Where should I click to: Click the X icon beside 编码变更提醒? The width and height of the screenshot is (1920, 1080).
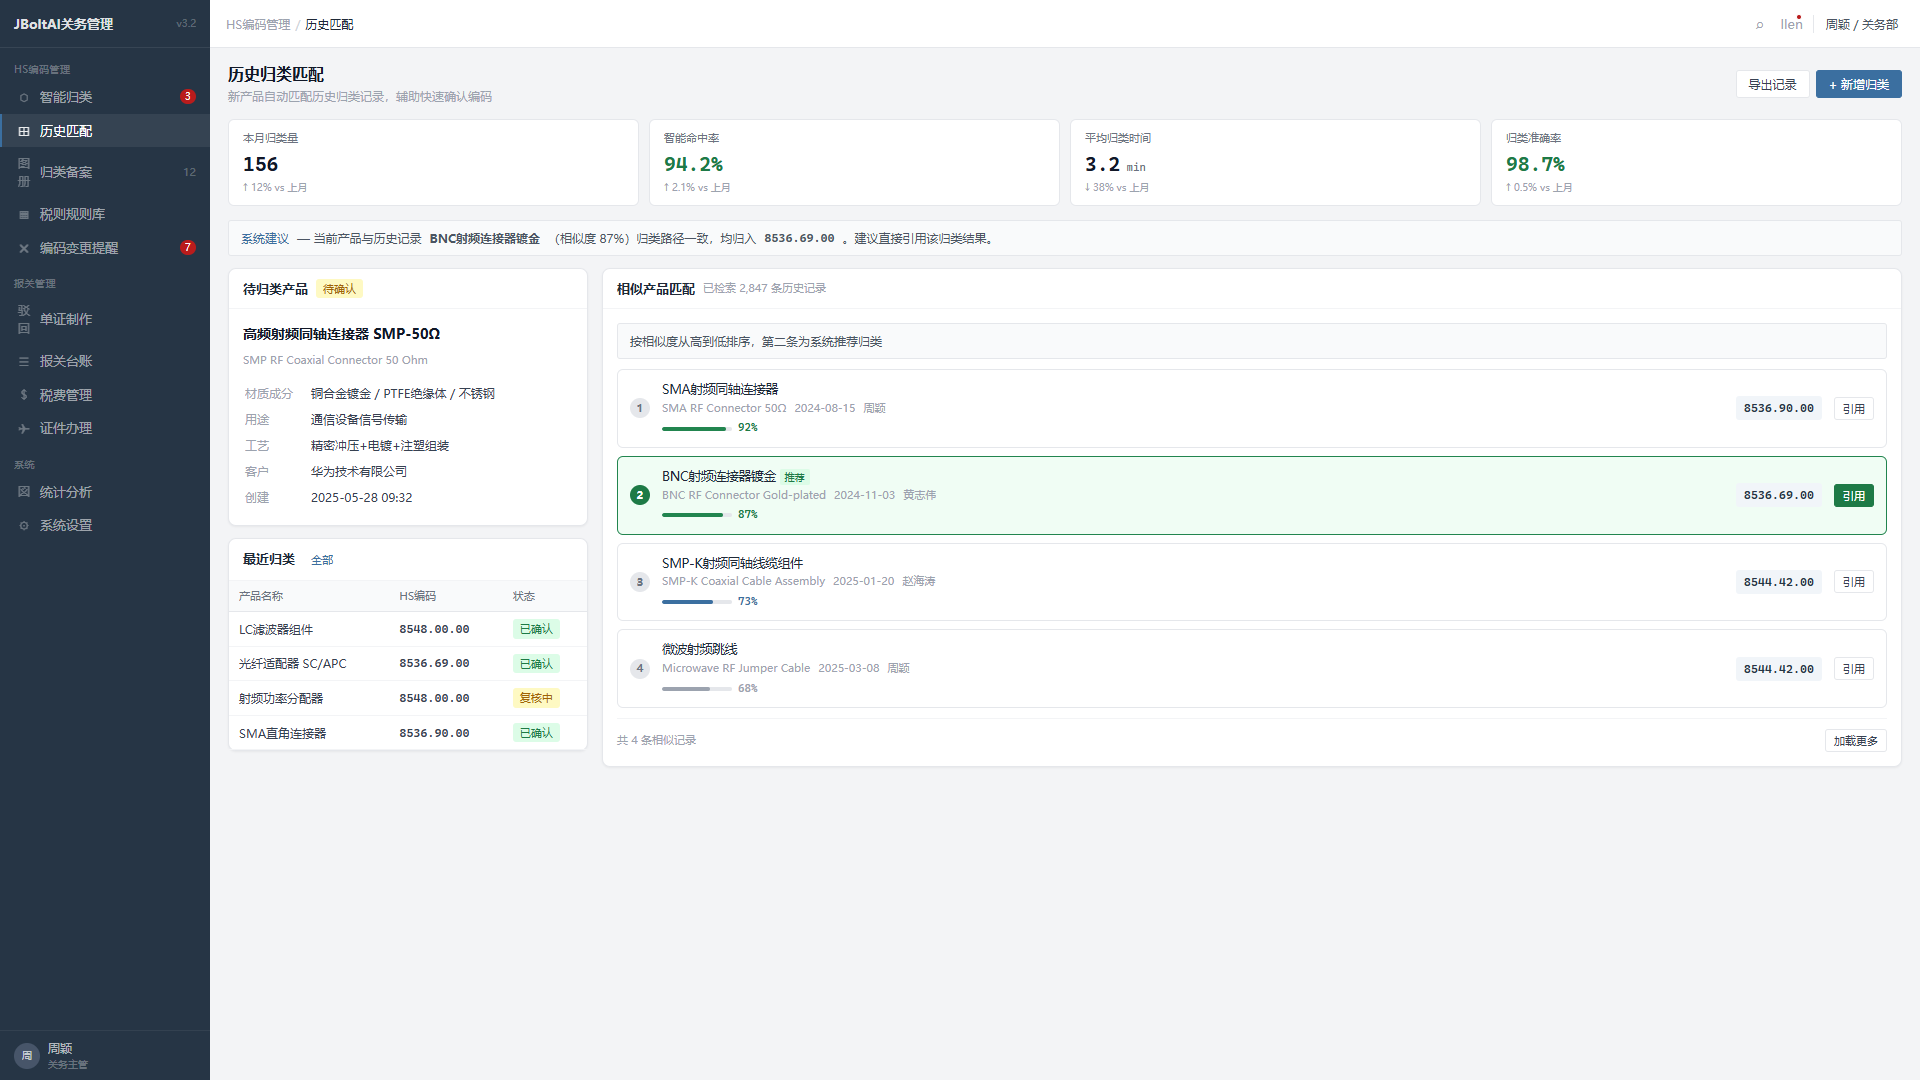24,248
